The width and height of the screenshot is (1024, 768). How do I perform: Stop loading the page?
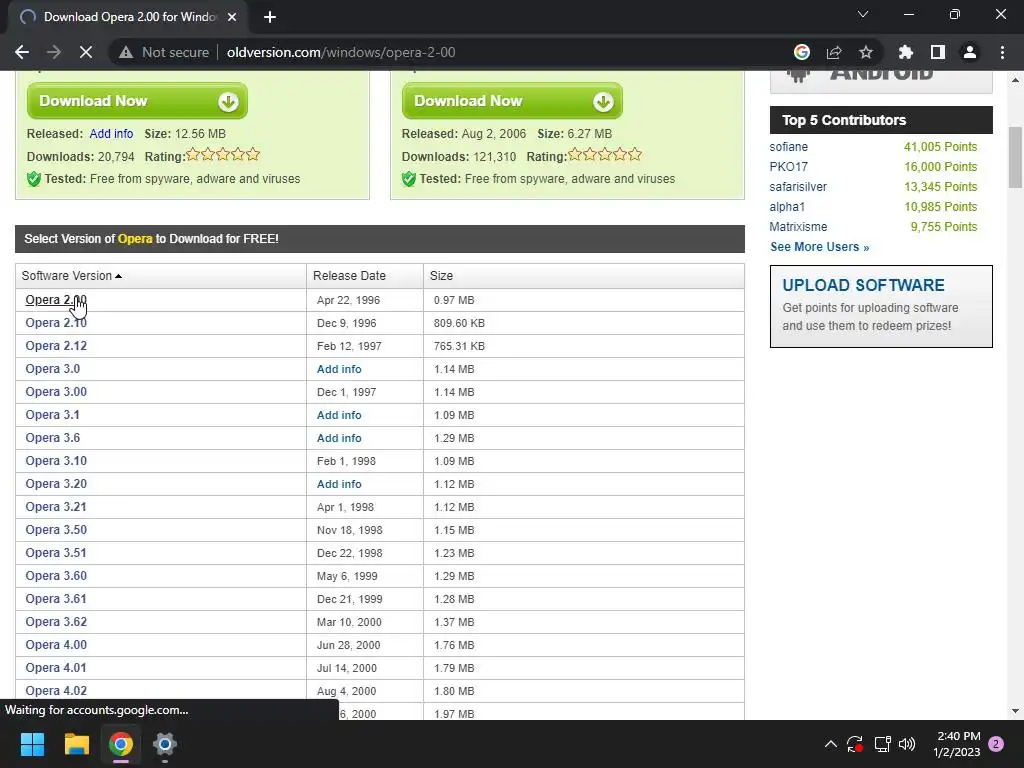pyautogui.click(x=86, y=52)
